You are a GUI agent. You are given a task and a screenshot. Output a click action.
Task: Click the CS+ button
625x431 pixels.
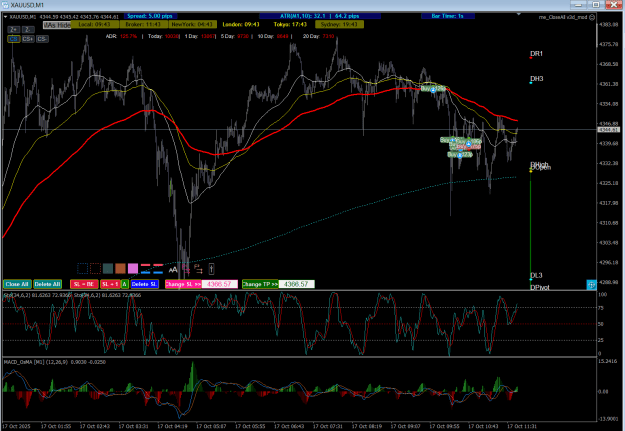point(28,39)
